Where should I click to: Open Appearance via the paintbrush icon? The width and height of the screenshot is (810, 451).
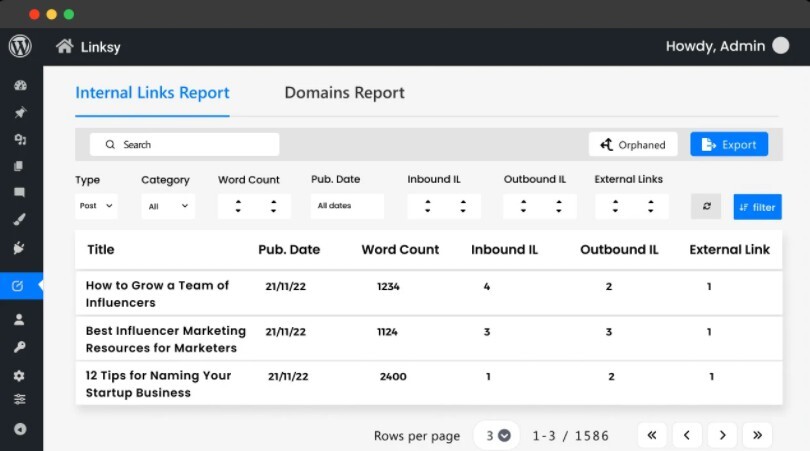click(x=20, y=219)
